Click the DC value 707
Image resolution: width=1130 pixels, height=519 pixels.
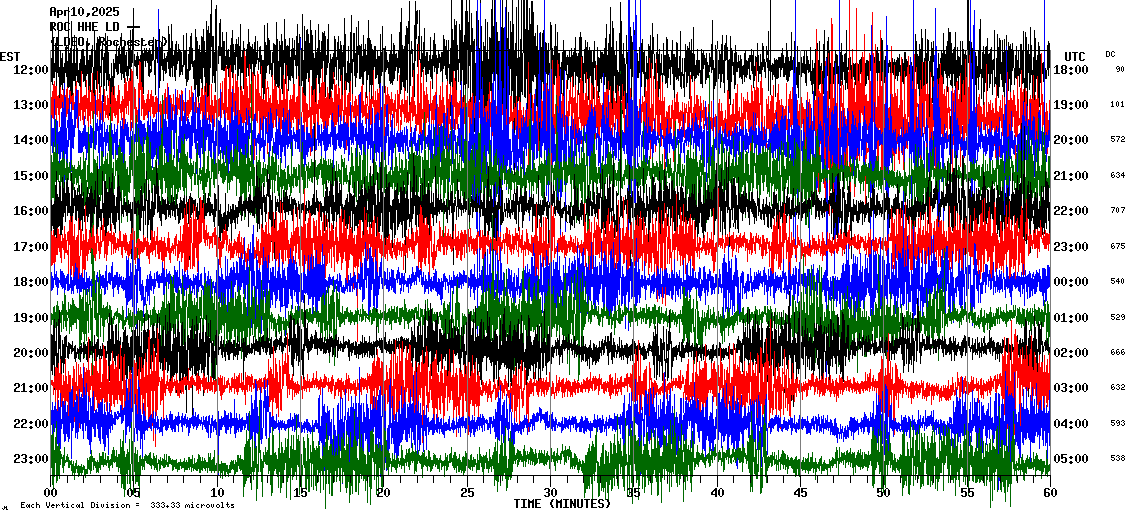1118,211
